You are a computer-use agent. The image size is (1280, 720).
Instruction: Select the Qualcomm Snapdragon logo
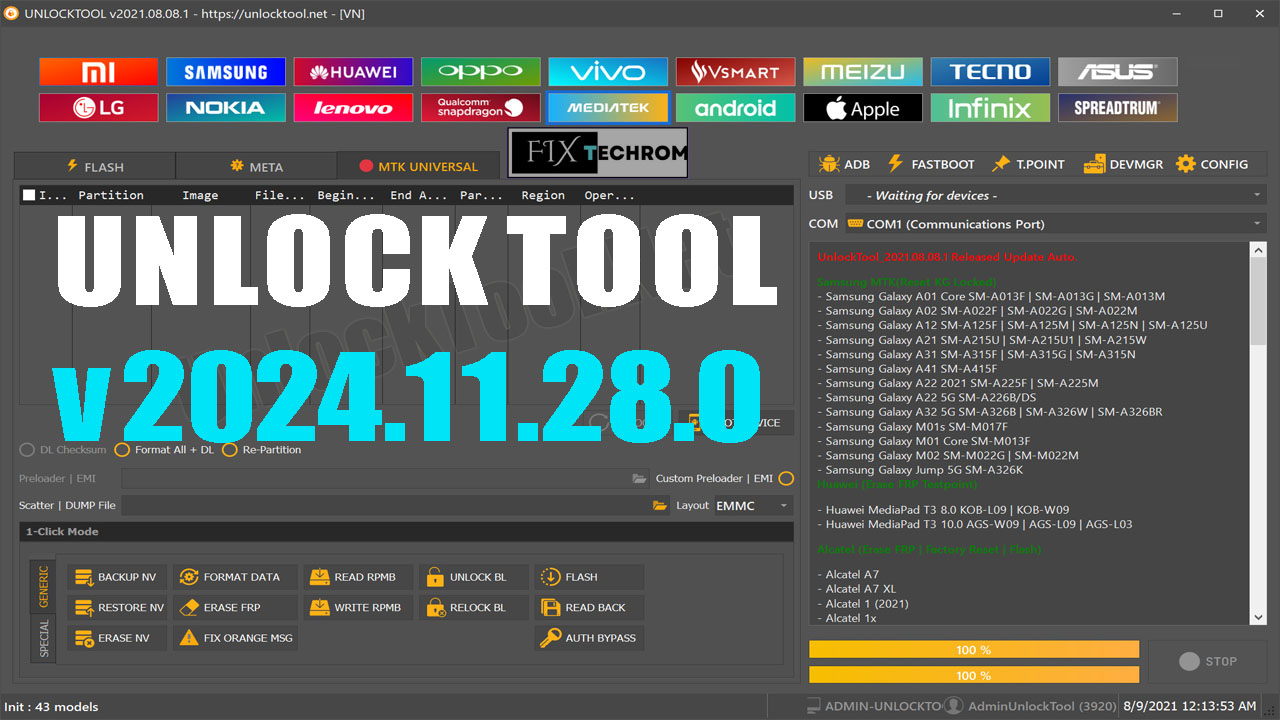point(480,108)
